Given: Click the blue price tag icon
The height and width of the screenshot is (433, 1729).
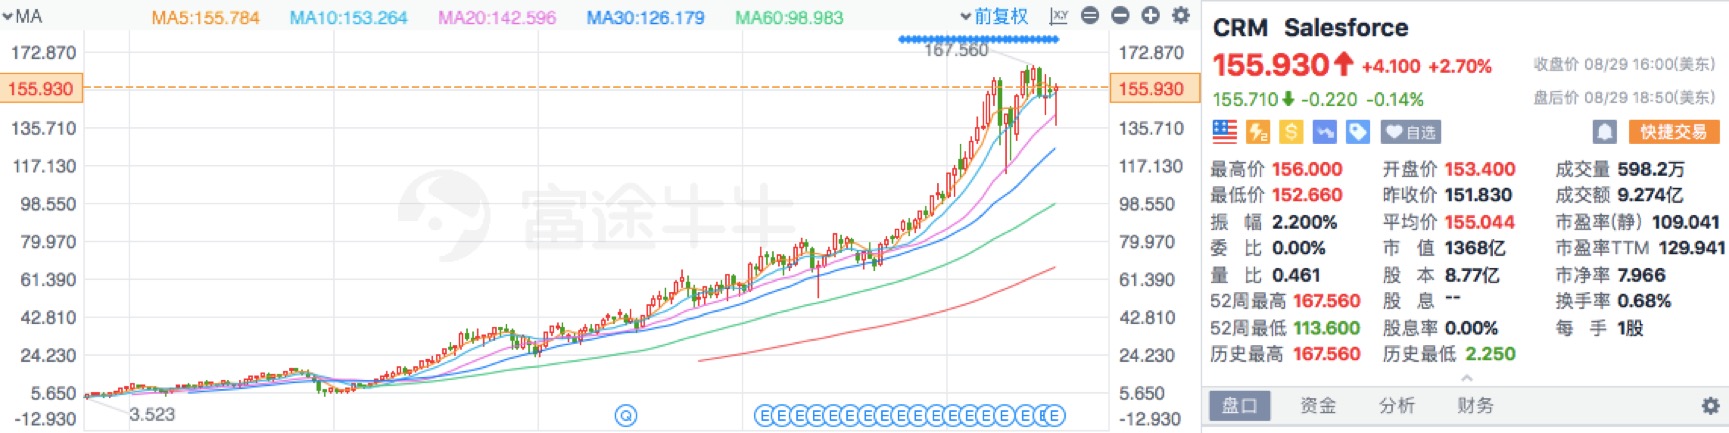Looking at the screenshot, I should coord(1357,131).
